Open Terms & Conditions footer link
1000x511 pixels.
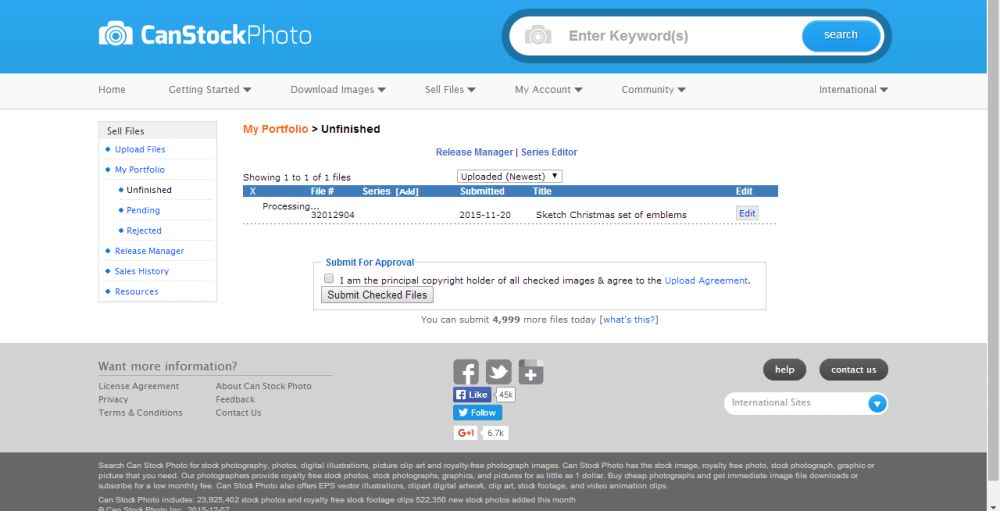[140, 413]
